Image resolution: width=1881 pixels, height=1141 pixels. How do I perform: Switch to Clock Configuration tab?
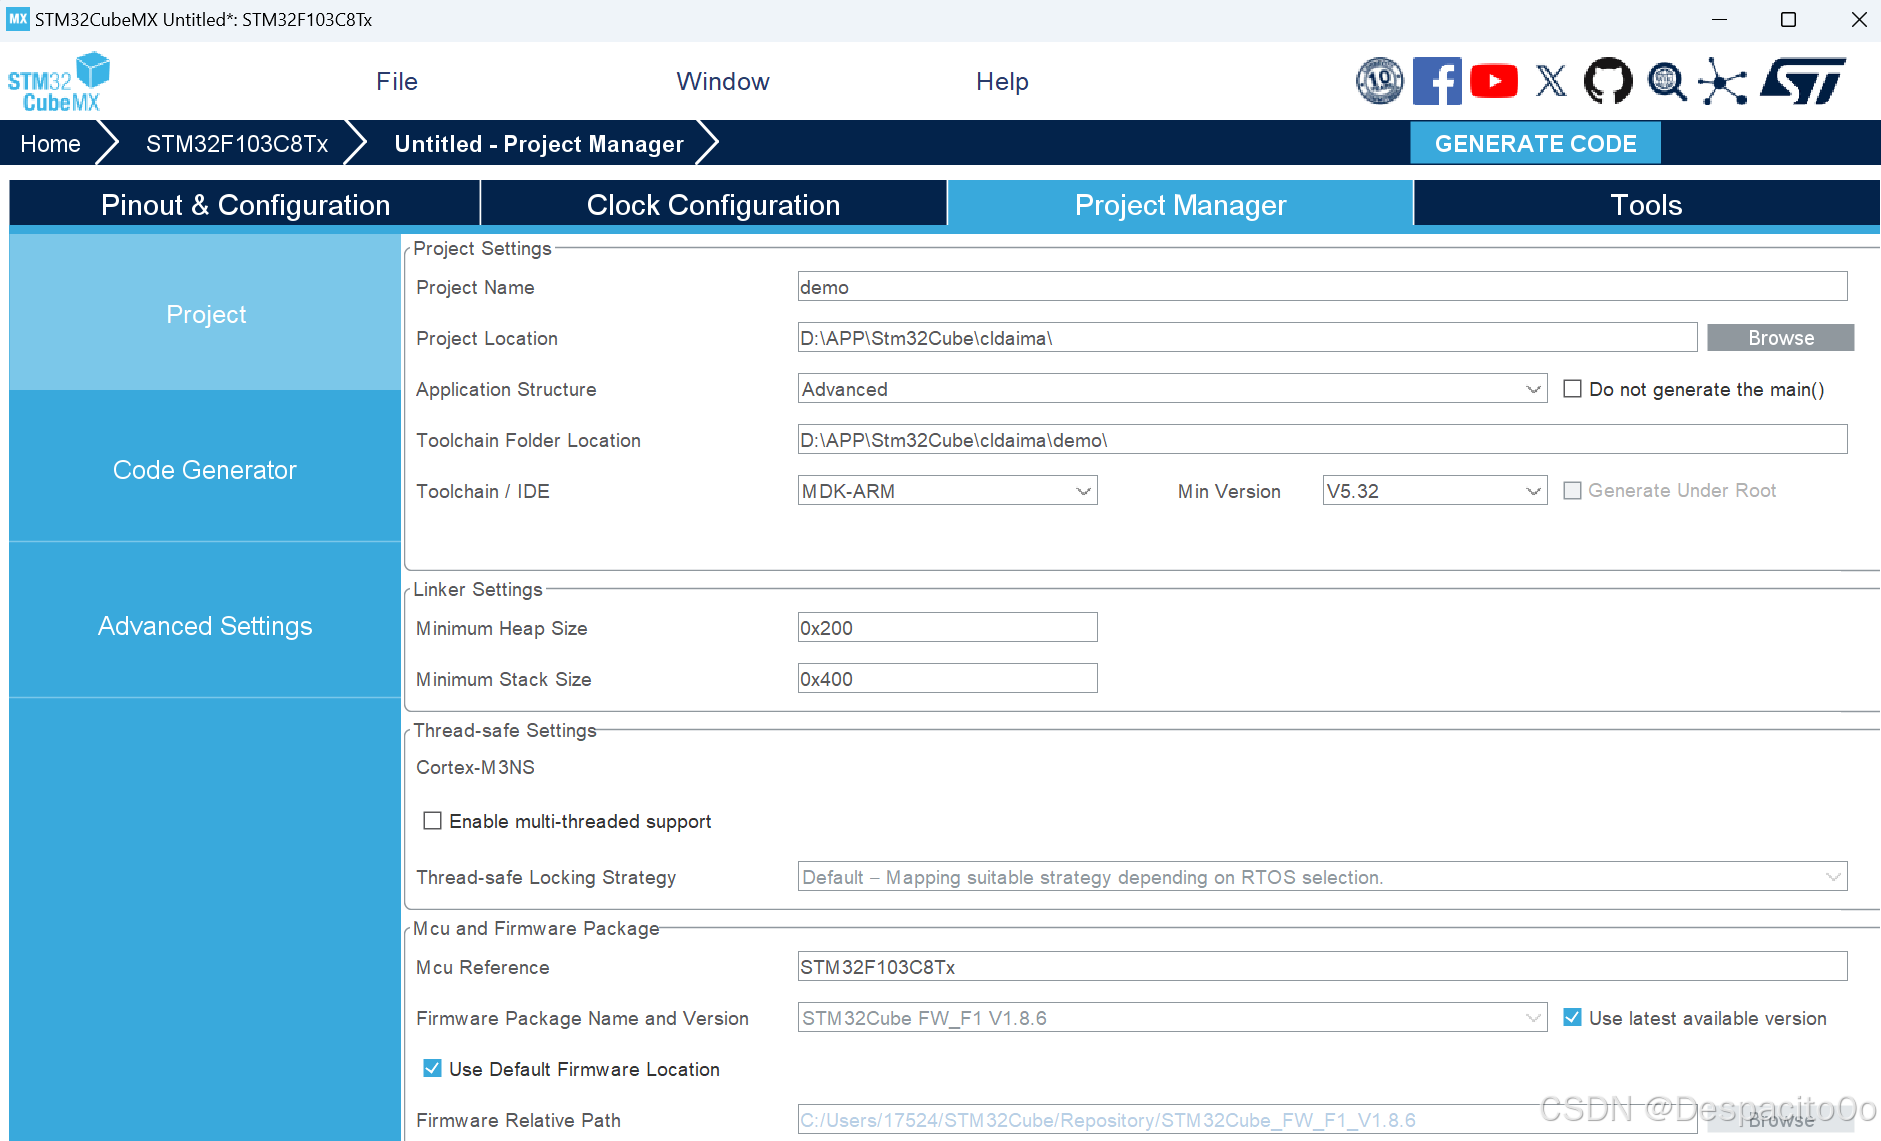coord(713,205)
